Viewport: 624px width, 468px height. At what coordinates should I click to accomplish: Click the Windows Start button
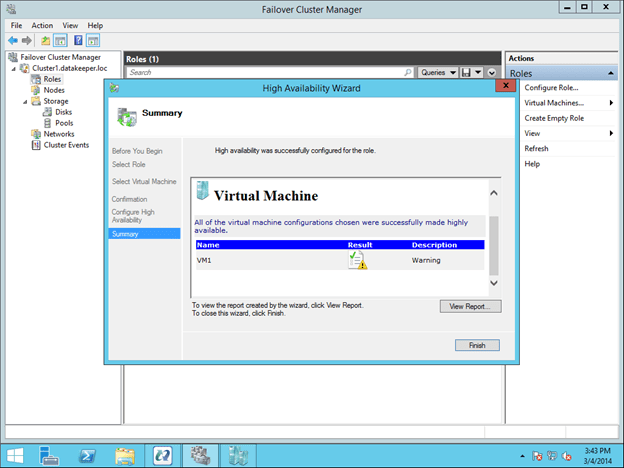pos(14,455)
